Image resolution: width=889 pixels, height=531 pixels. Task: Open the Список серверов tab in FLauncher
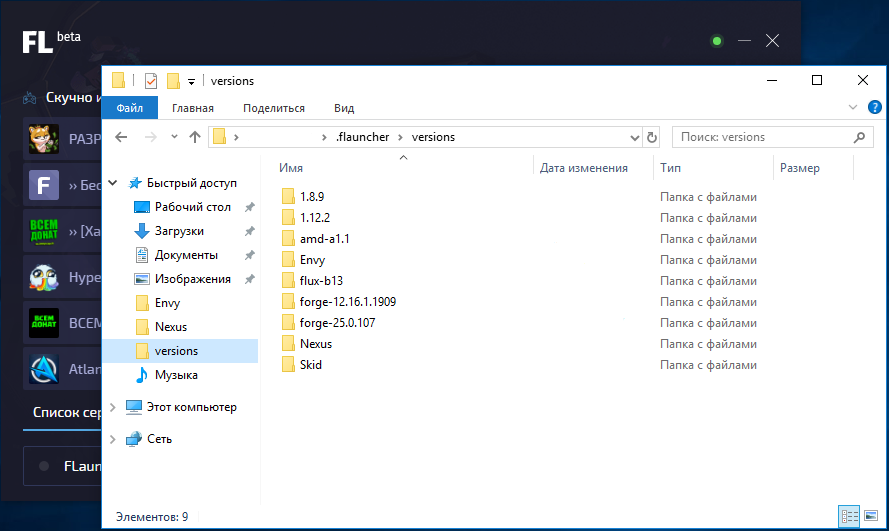[67, 412]
